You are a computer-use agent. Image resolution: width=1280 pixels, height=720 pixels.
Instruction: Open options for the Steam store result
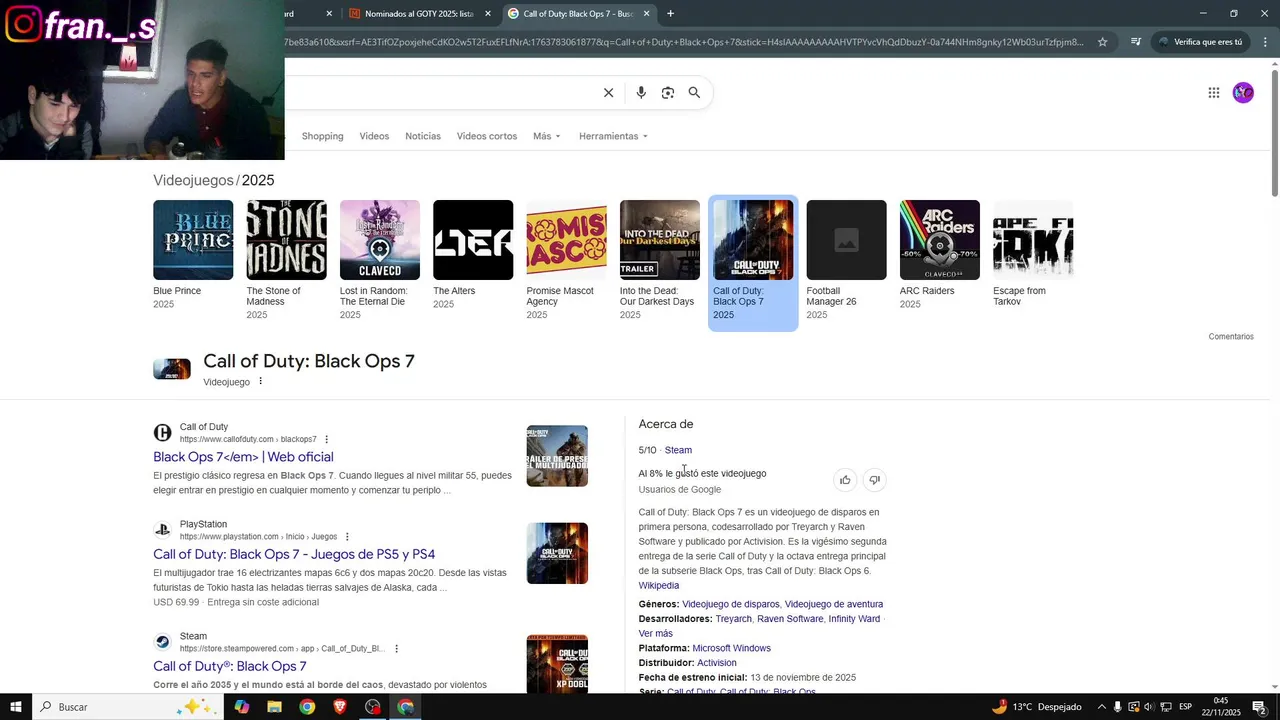click(396, 649)
